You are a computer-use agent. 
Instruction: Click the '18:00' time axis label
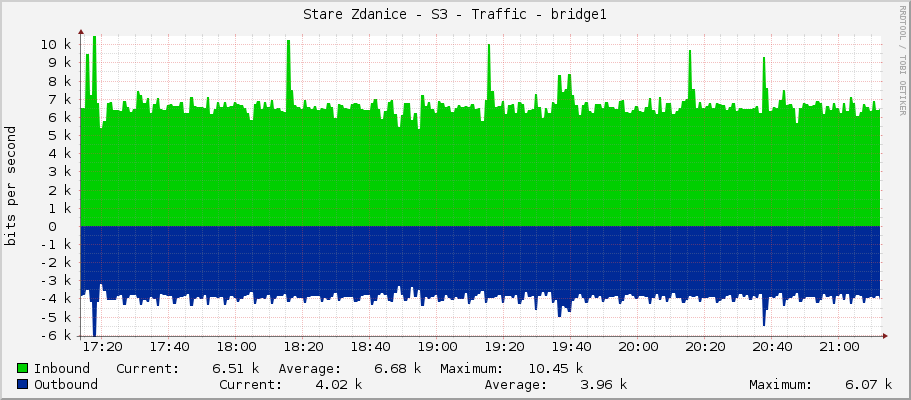point(236,347)
